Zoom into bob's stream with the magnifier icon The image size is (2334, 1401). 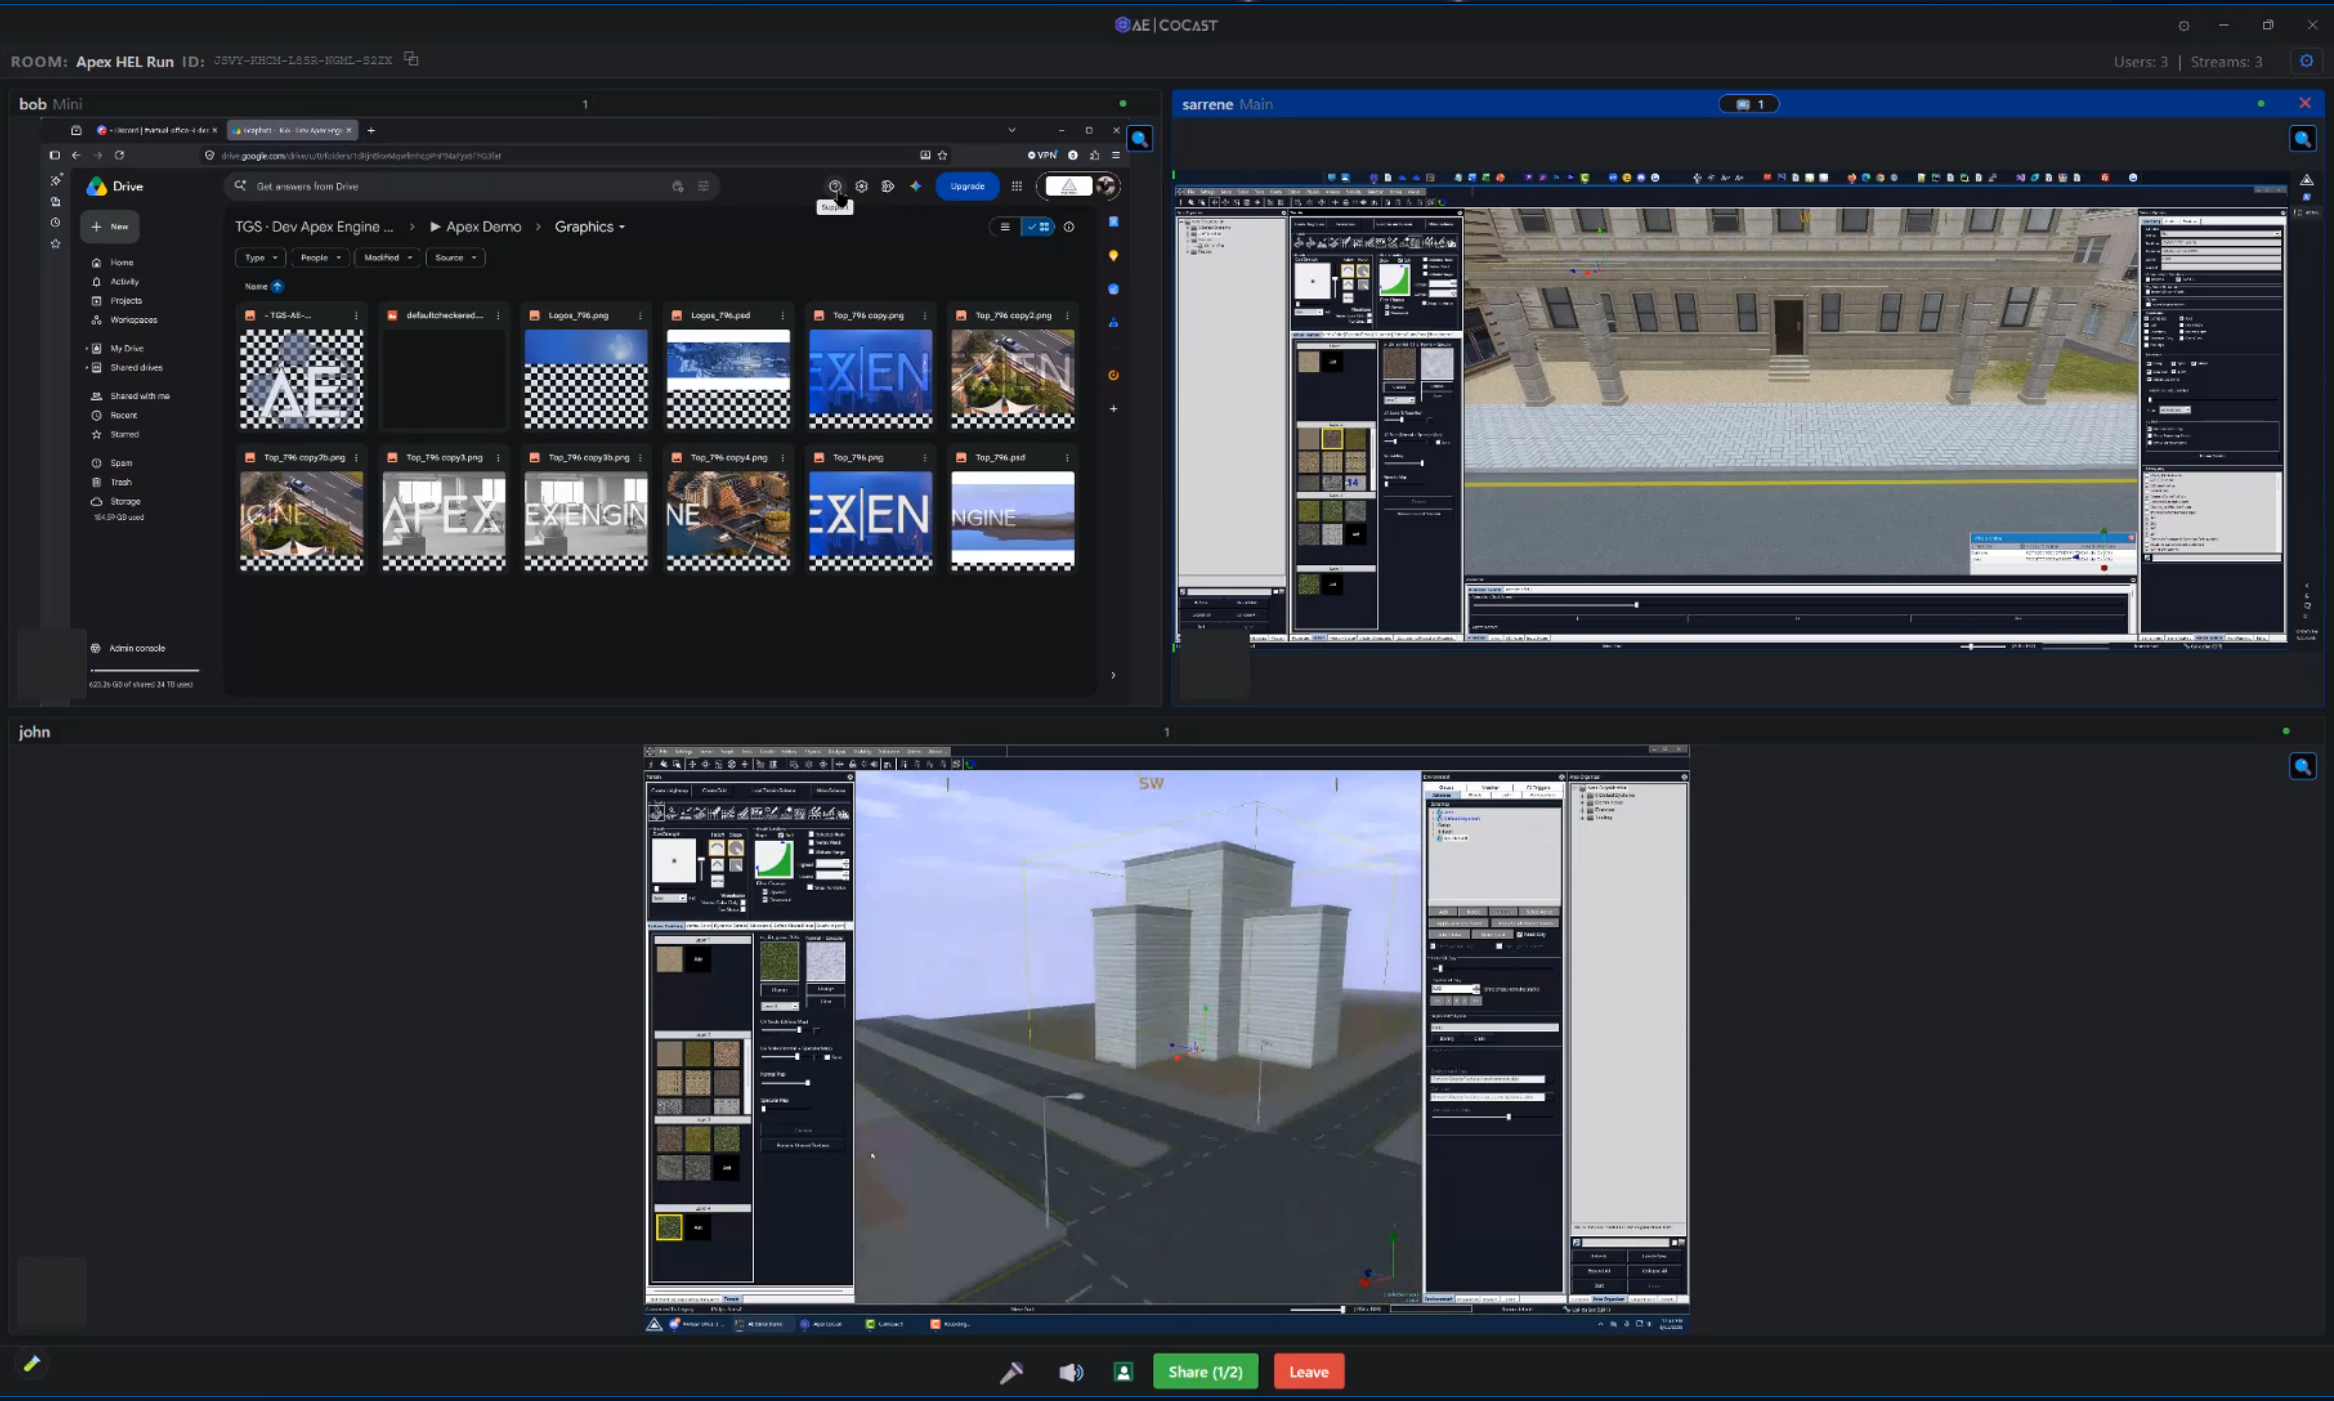pyautogui.click(x=1139, y=139)
